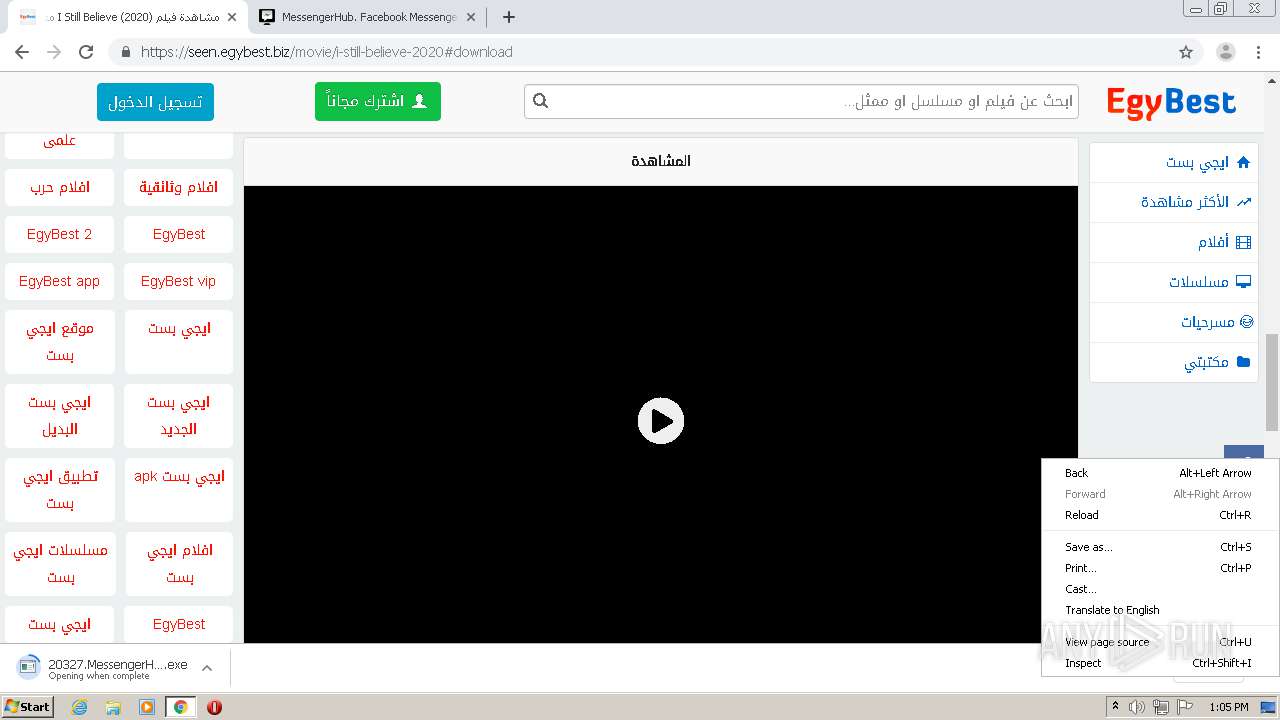Click the تسجيل الدخول login button

[155, 102]
